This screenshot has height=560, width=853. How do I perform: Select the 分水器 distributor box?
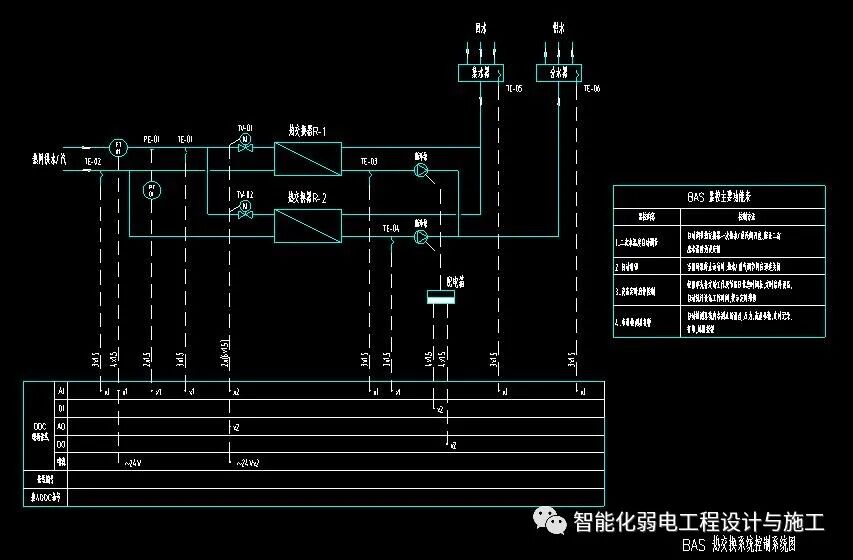click(x=559, y=73)
